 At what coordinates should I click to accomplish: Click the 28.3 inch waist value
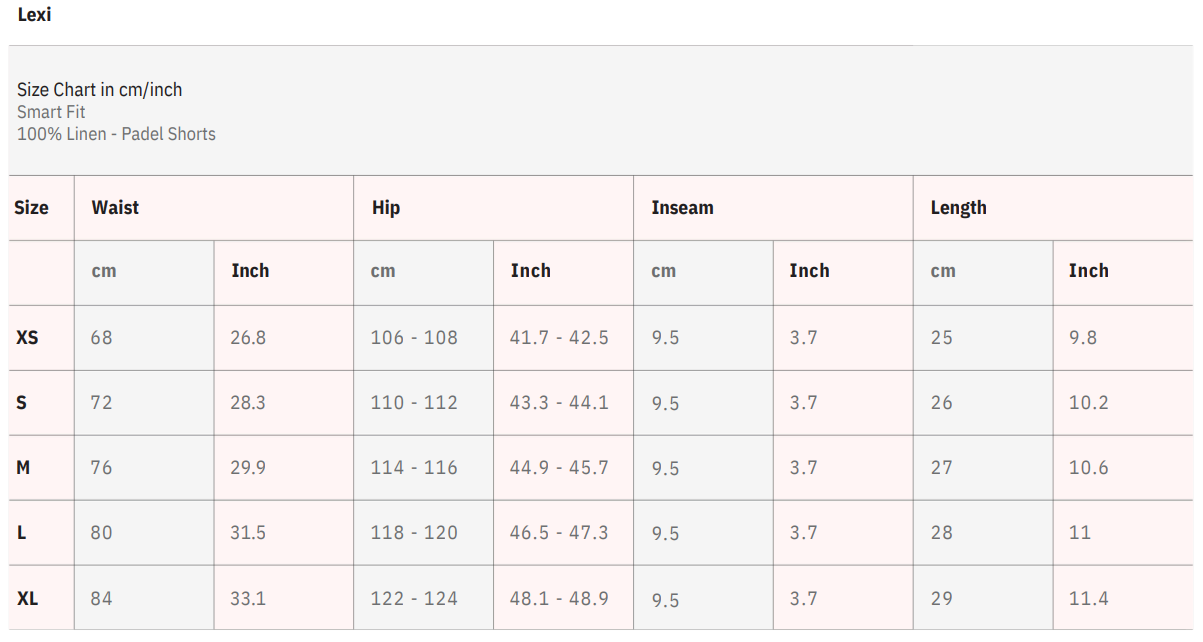point(248,403)
